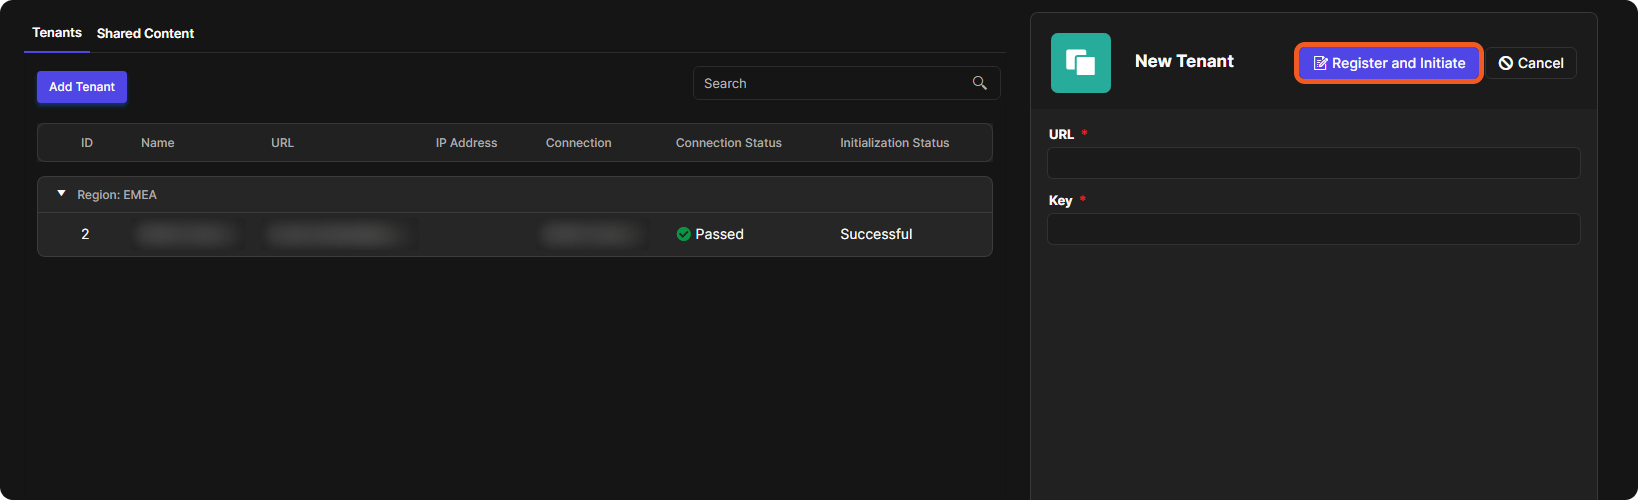Click the Add Tenant button

[82, 87]
